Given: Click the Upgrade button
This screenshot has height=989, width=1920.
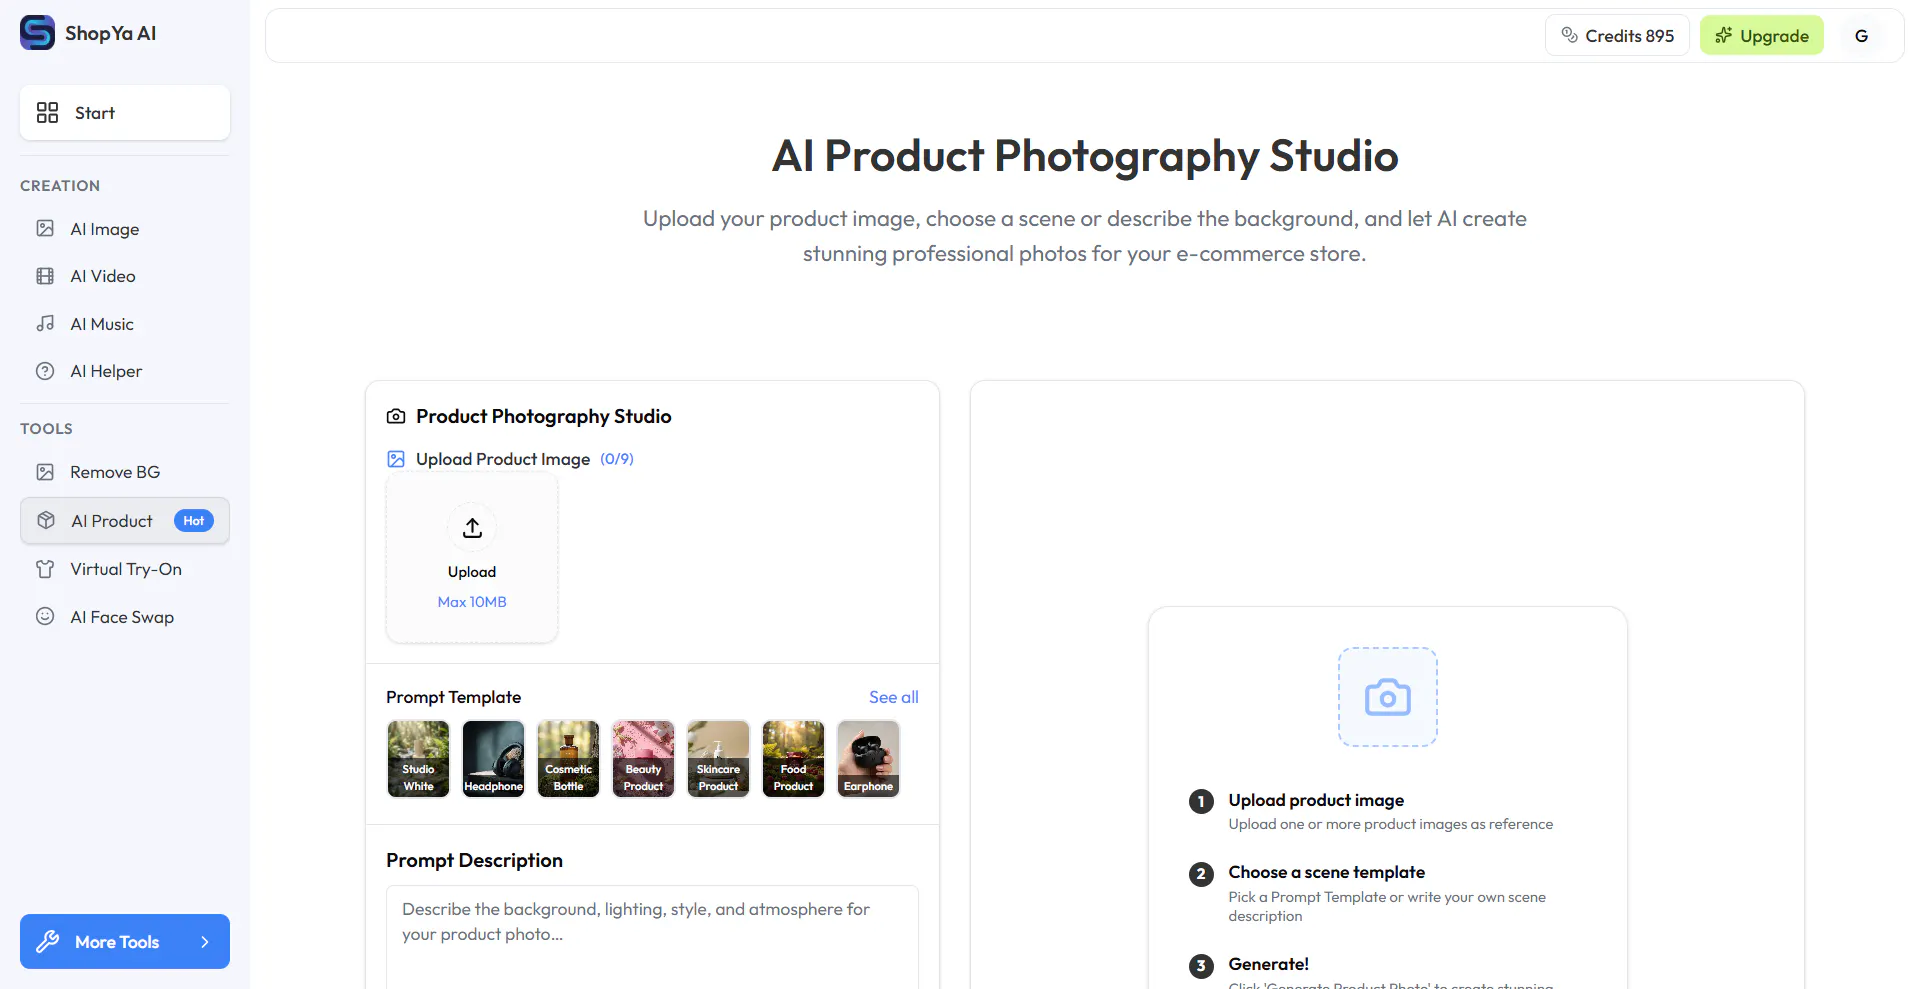Looking at the screenshot, I should click(x=1762, y=36).
